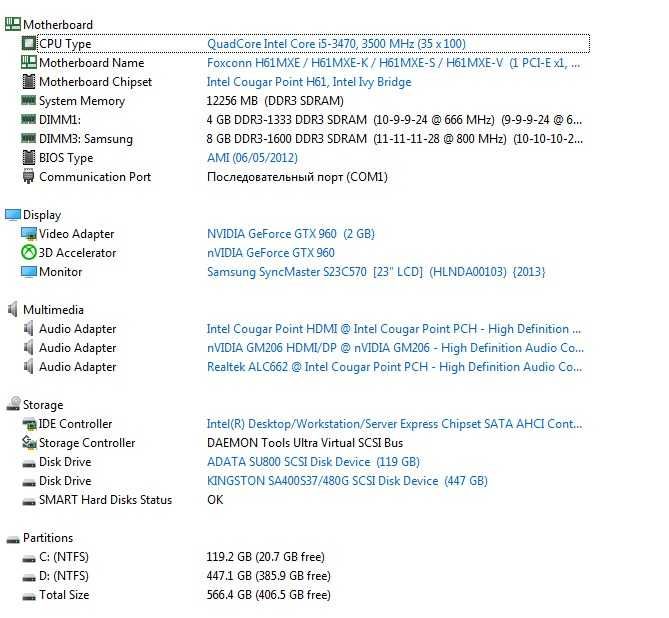Click the SMART status OK value
The image size is (669, 618).
tap(215, 500)
